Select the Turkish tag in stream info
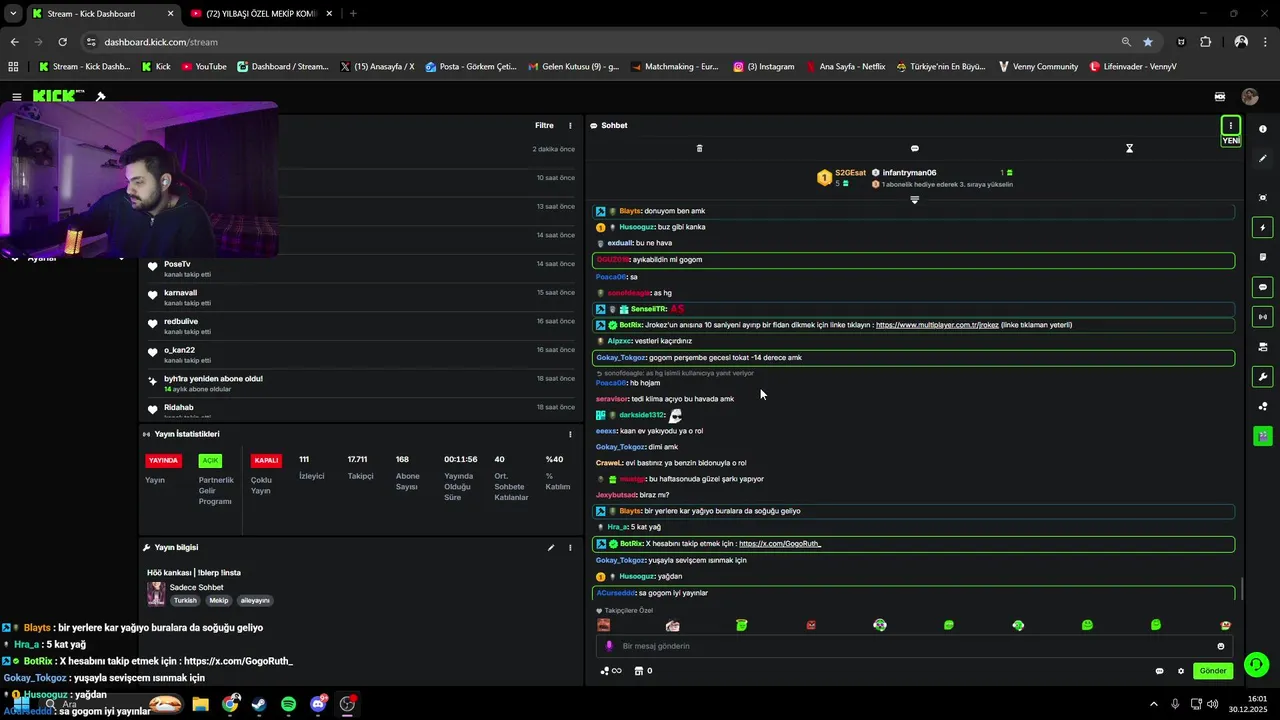 click(x=185, y=601)
